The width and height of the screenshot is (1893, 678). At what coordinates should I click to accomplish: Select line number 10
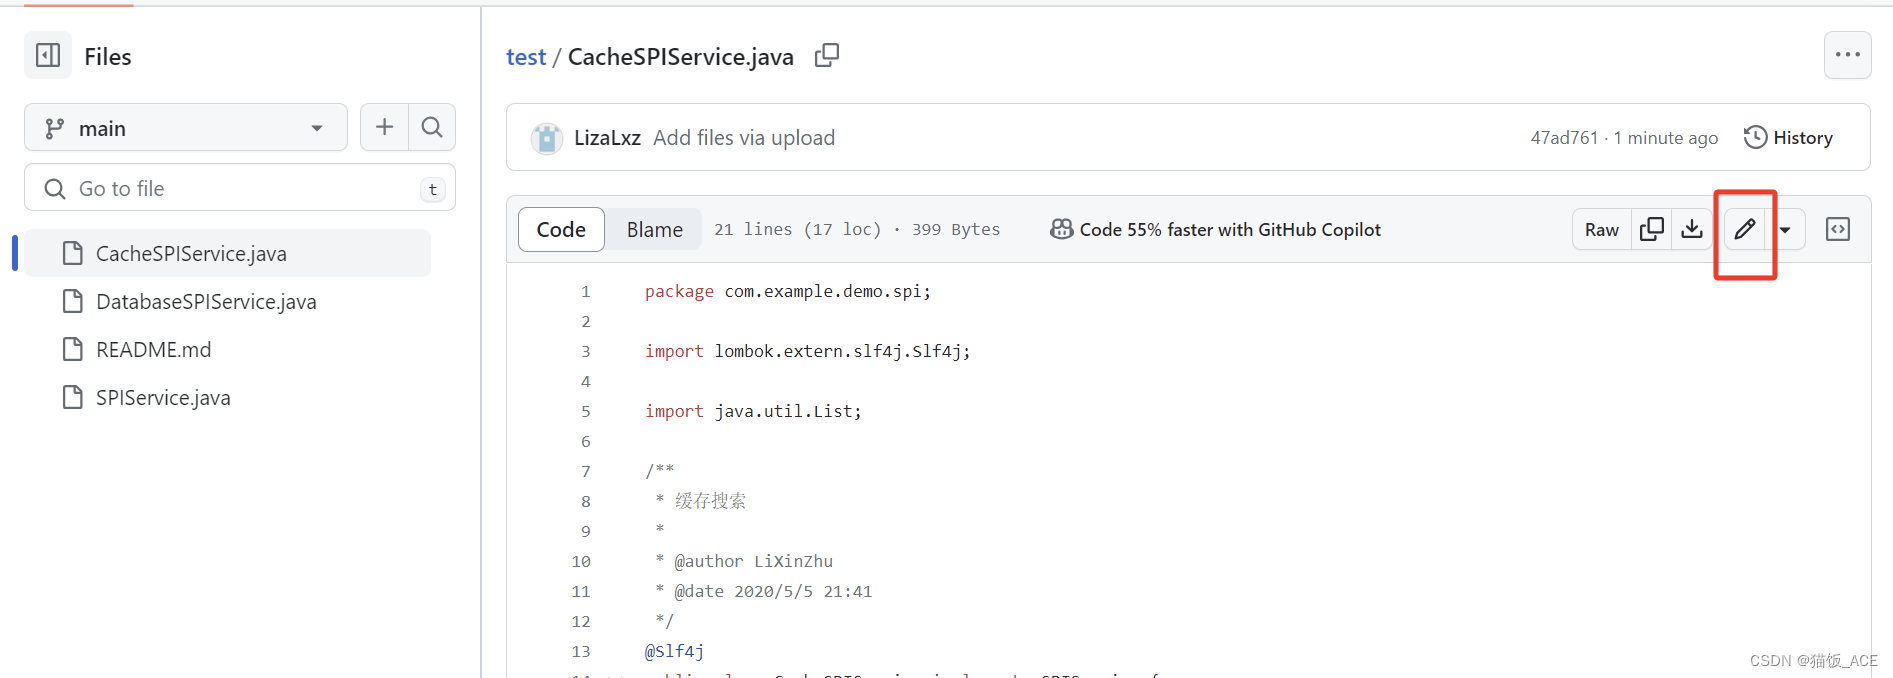coord(581,561)
